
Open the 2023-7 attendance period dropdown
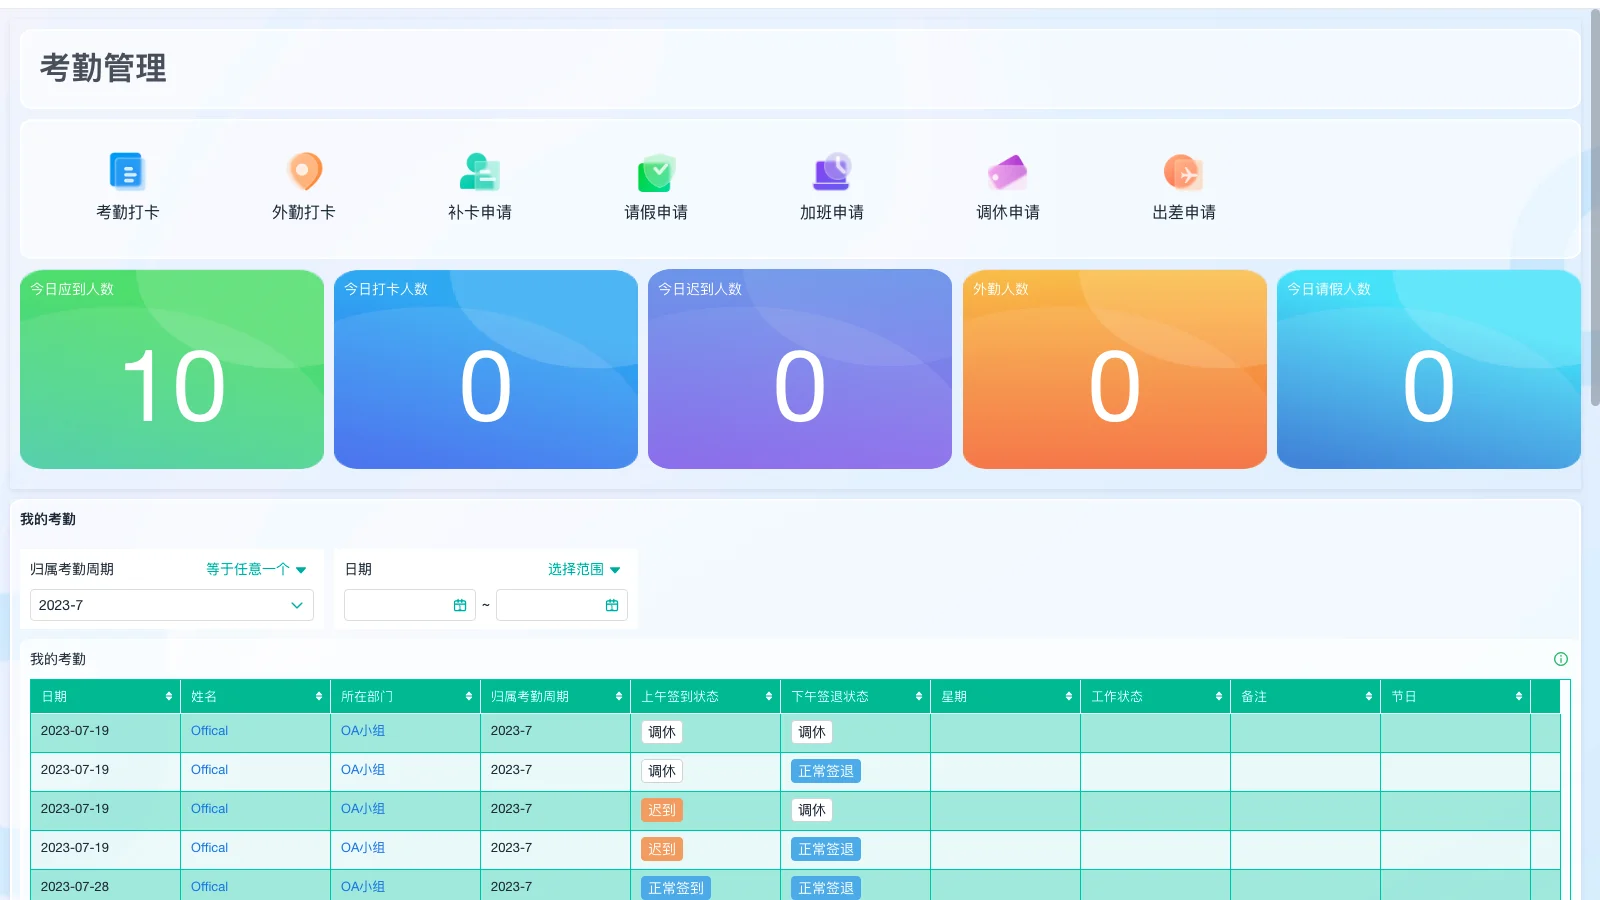[x=171, y=604]
